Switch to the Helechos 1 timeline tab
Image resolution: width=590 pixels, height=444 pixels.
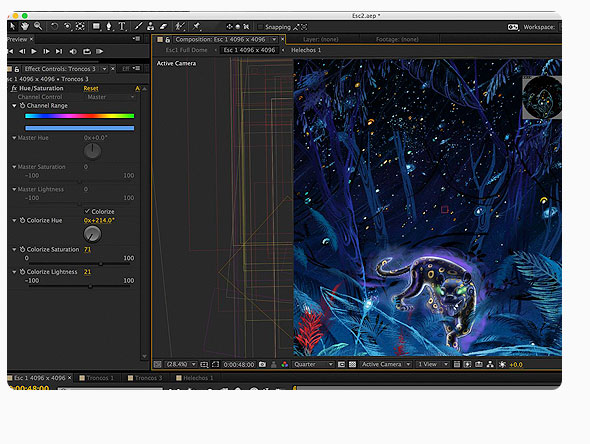tap(195, 378)
